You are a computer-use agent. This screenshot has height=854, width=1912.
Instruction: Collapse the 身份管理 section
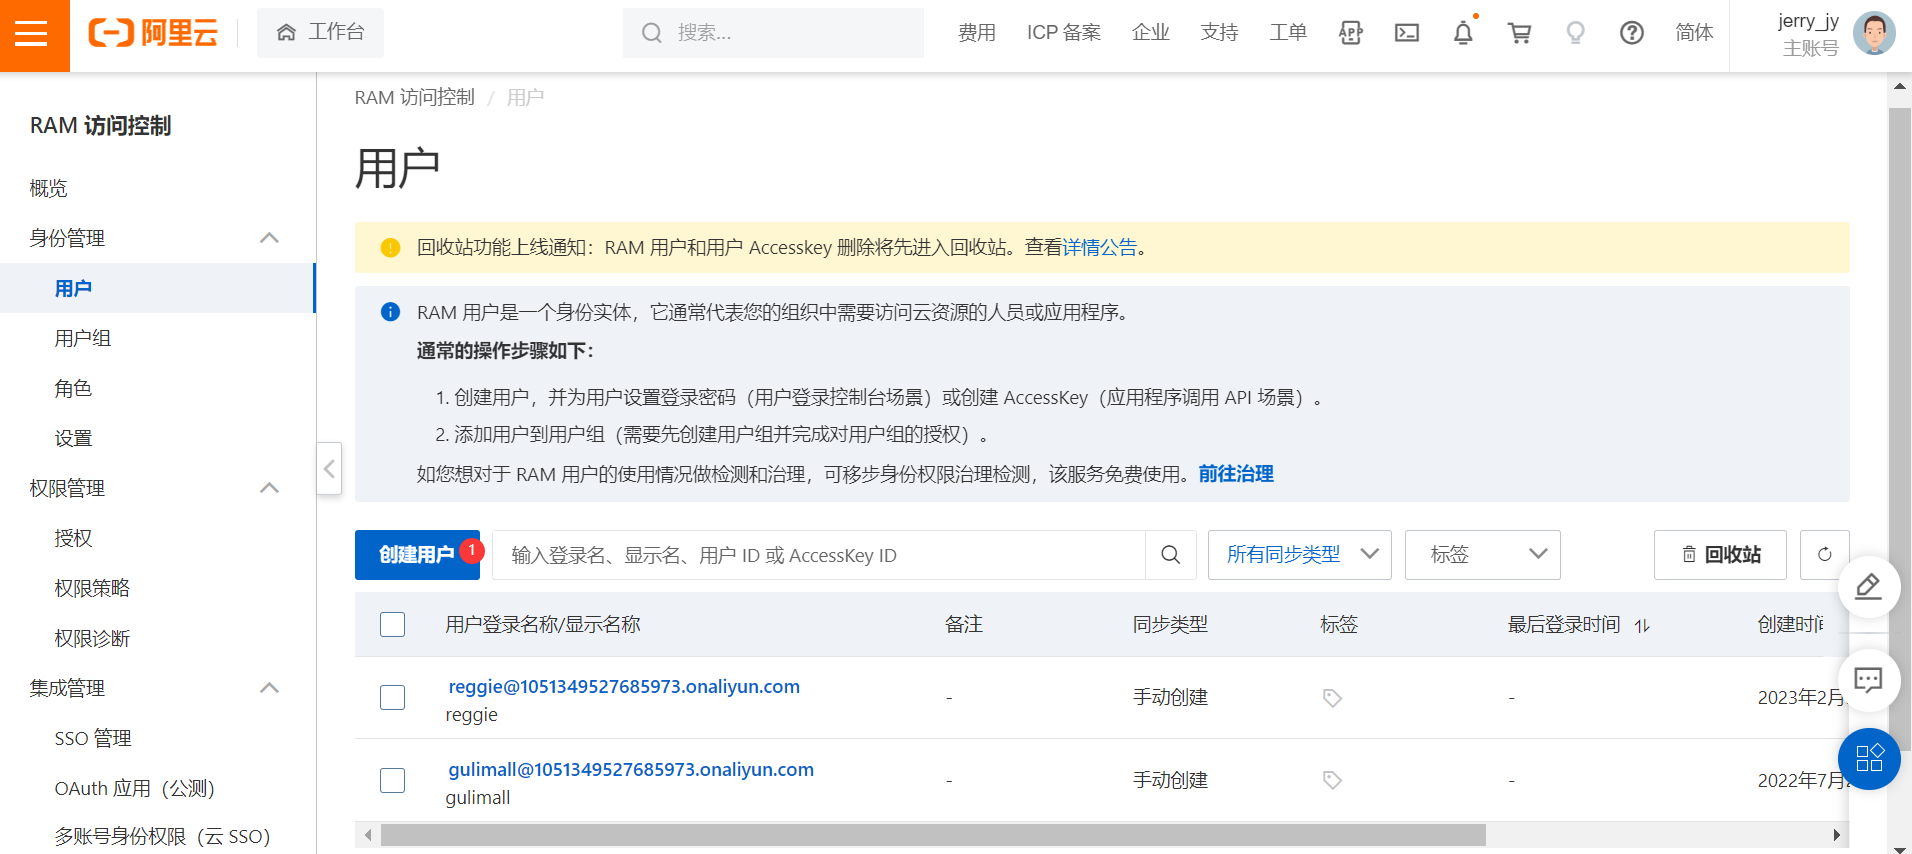tap(269, 238)
